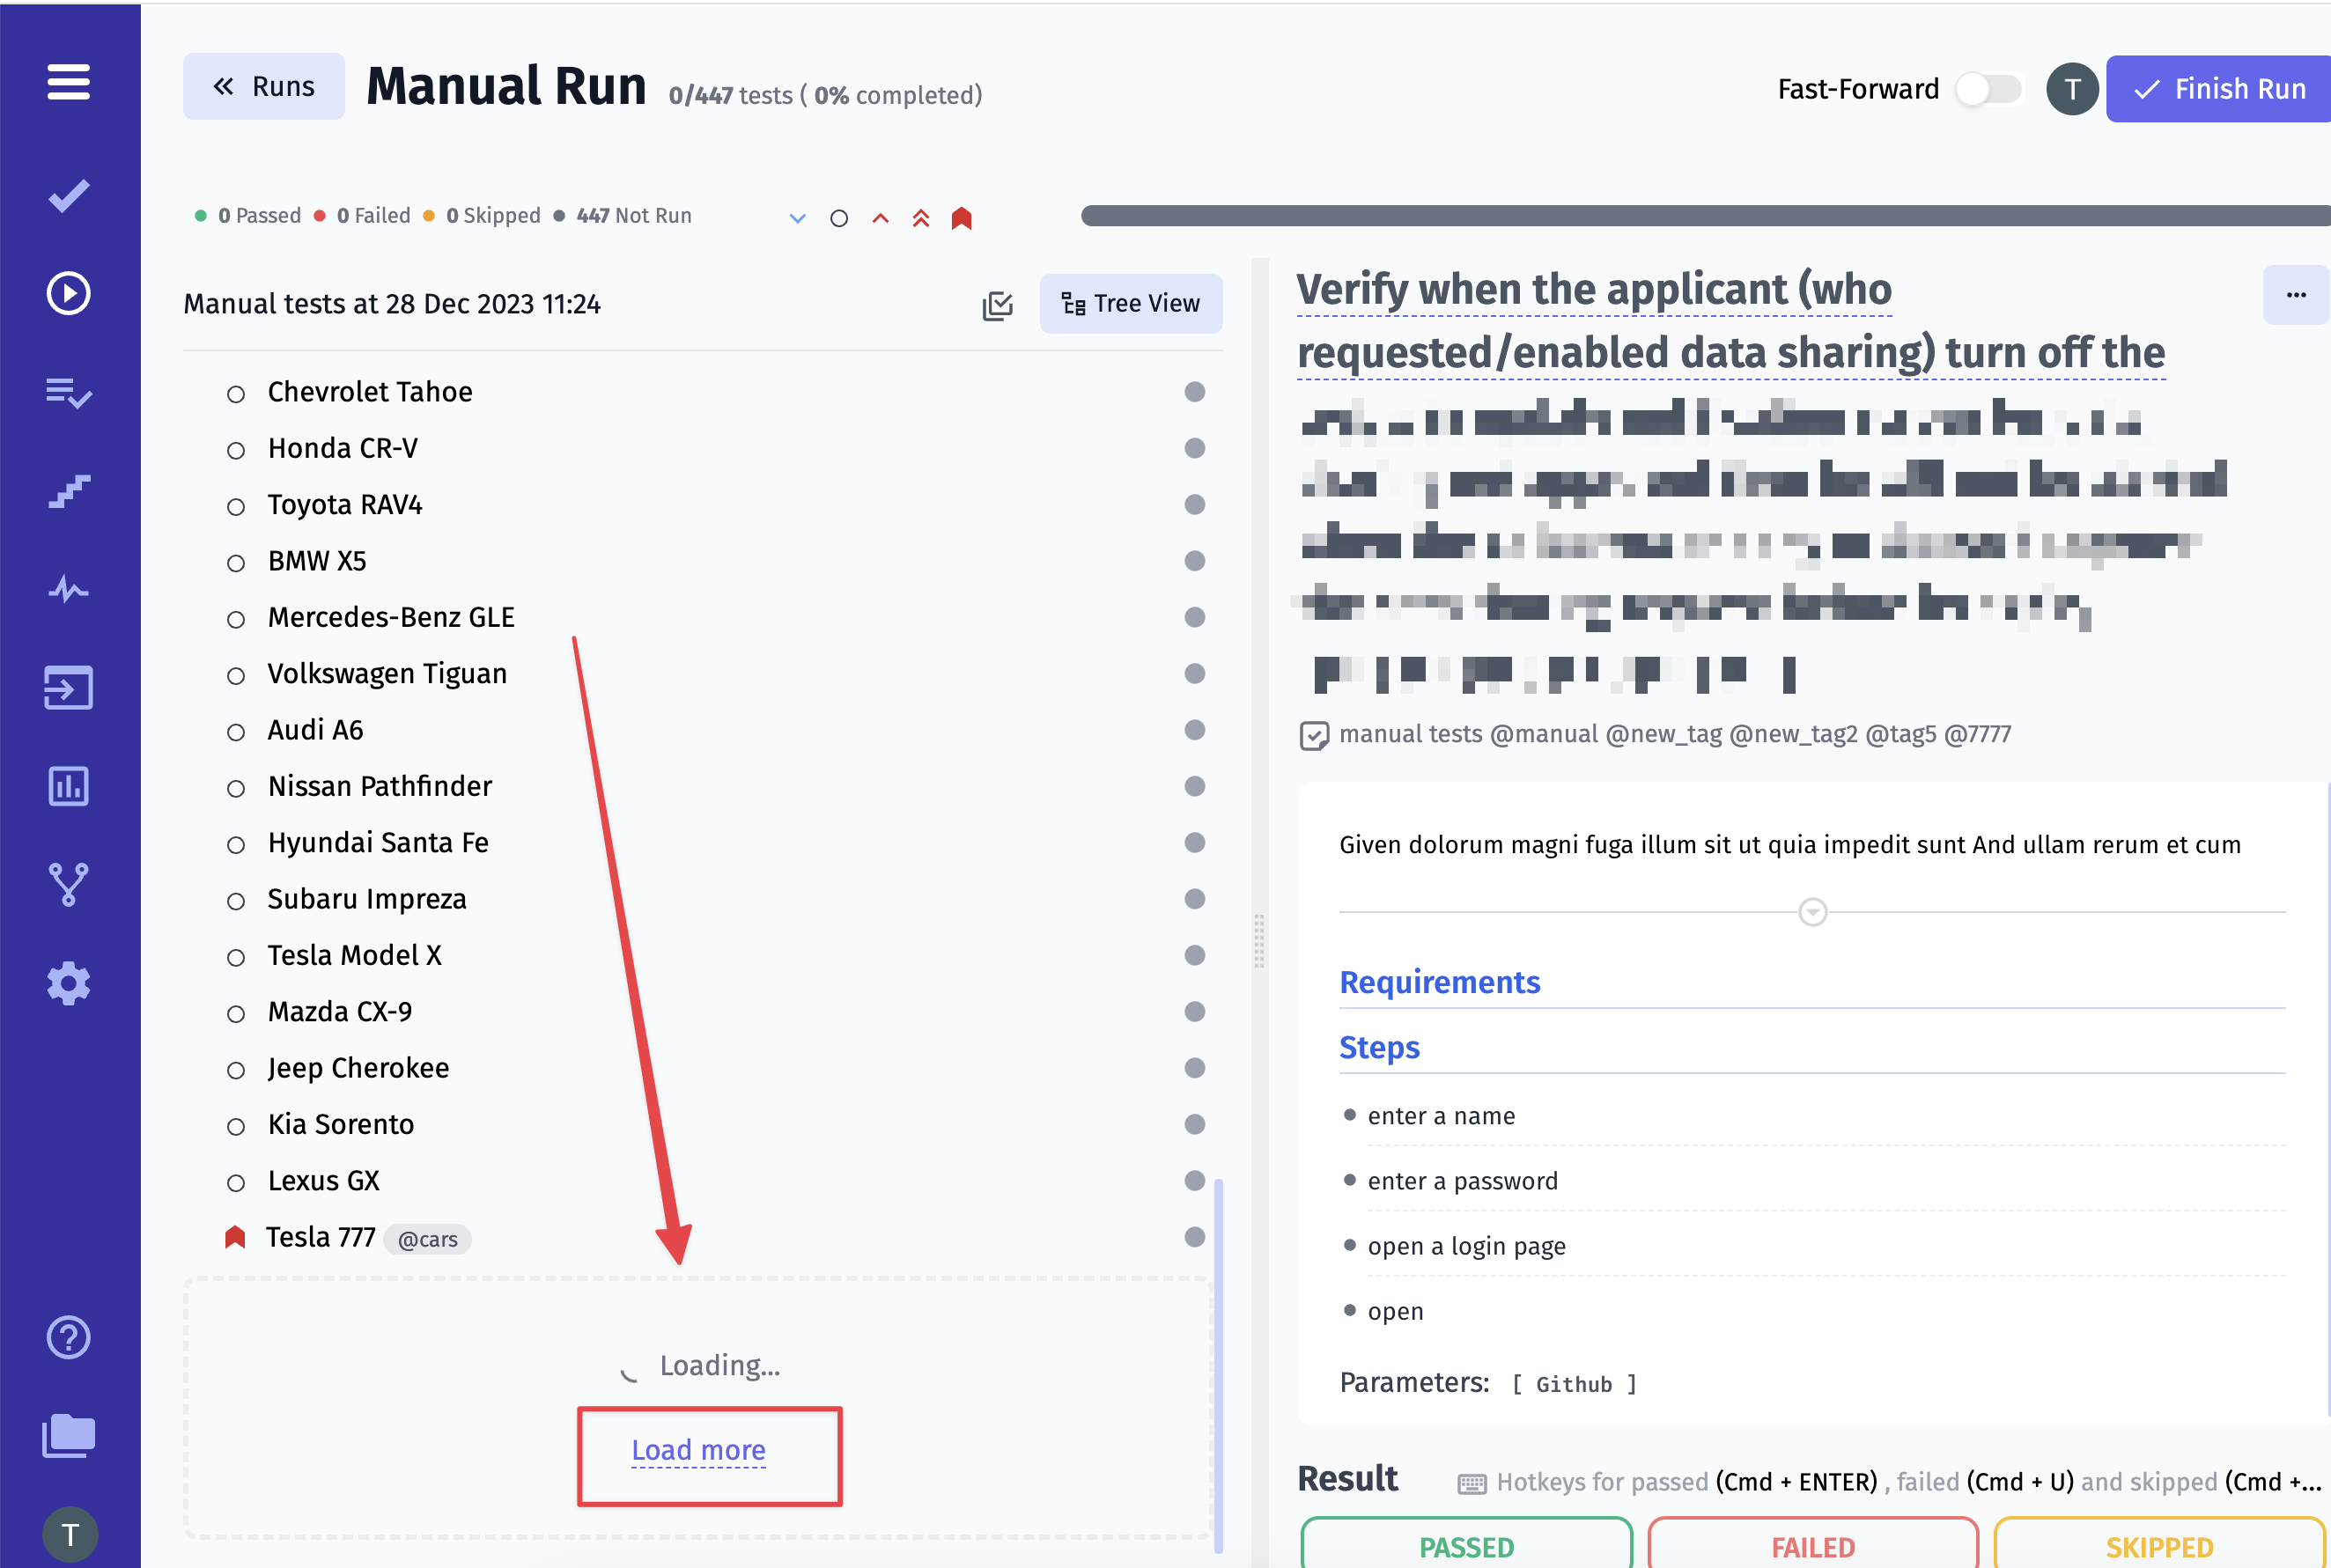Image resolution: width=2331 pixels, height=1568 pixels.
Task: Click the T user avatar in sidebar
Action: point(70,1534)
